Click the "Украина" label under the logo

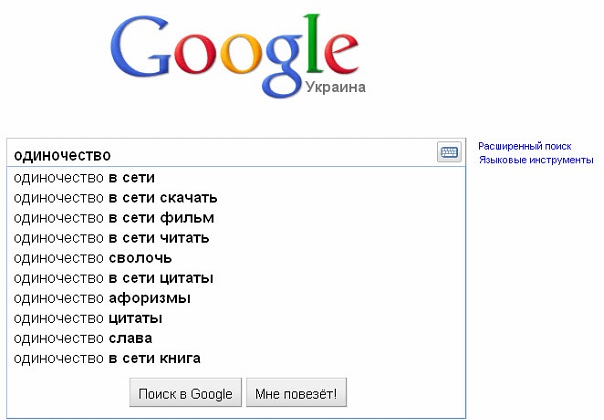click(x=335, y=87)
